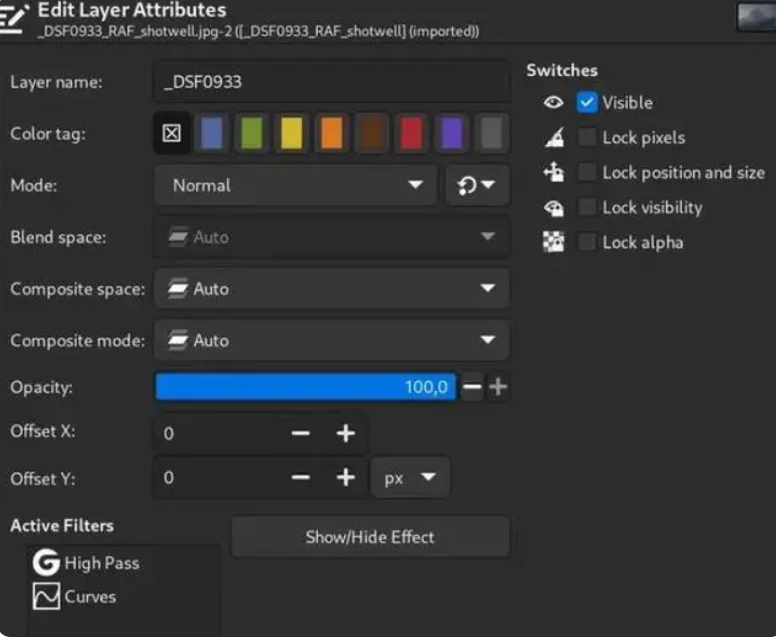Click the eye-with-lock icon for Lock visibility
Viewport: 776px width, 637px height.
[x=554, y=207]
